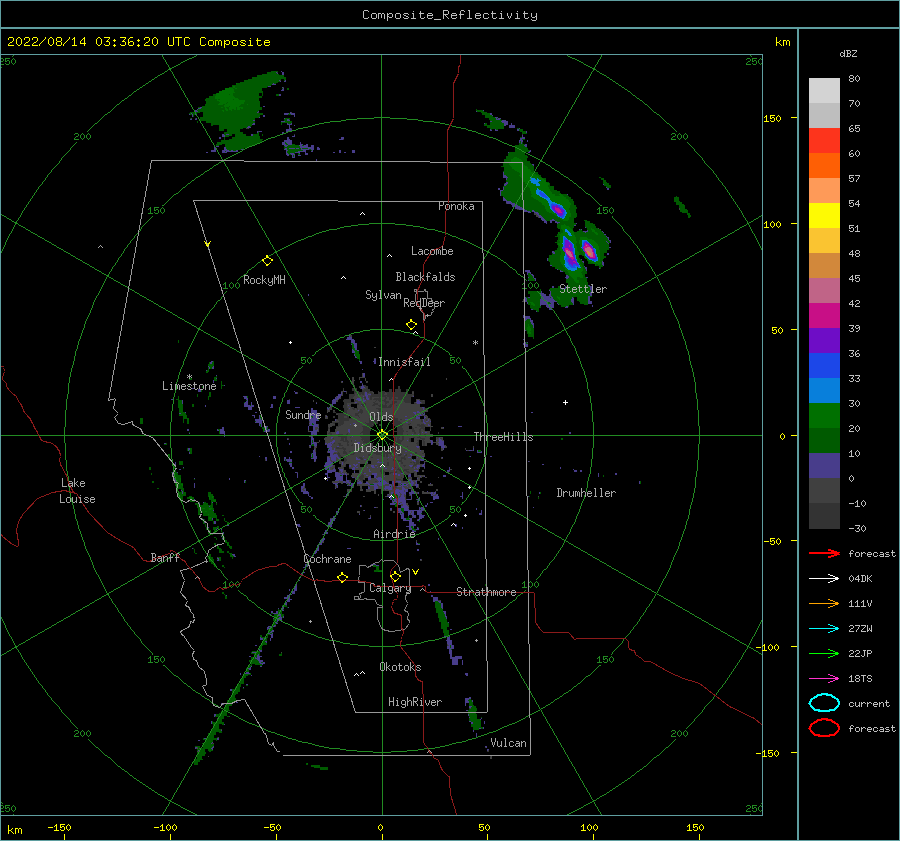900x841 pixels.
Task: Click the Vulcan town label
Action: point(509,743)
